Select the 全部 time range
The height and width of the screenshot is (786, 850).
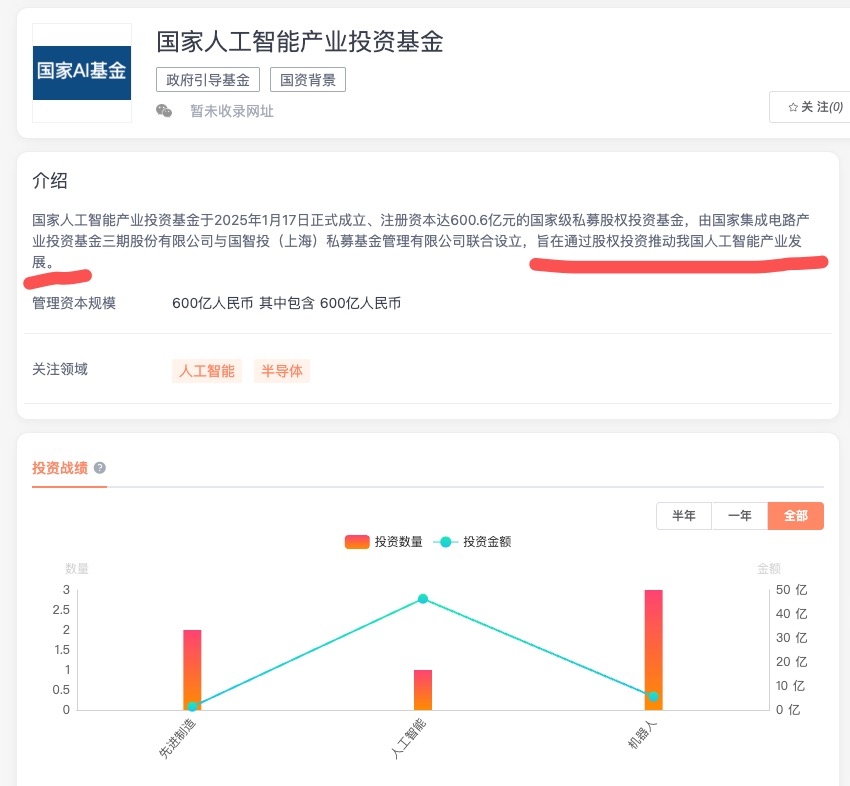pos(796,516)
